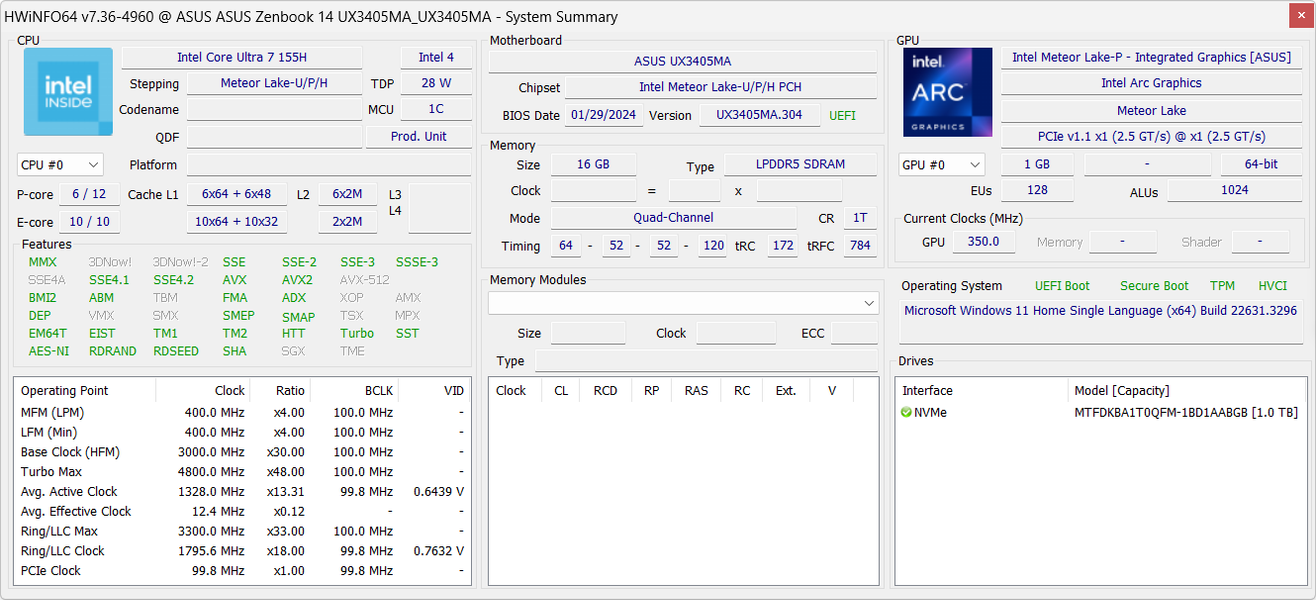The width and height of the screenshot is (1316, 600).
Task: Click the Intel Inside CPU logo
Action: click(x=68, y=92)
